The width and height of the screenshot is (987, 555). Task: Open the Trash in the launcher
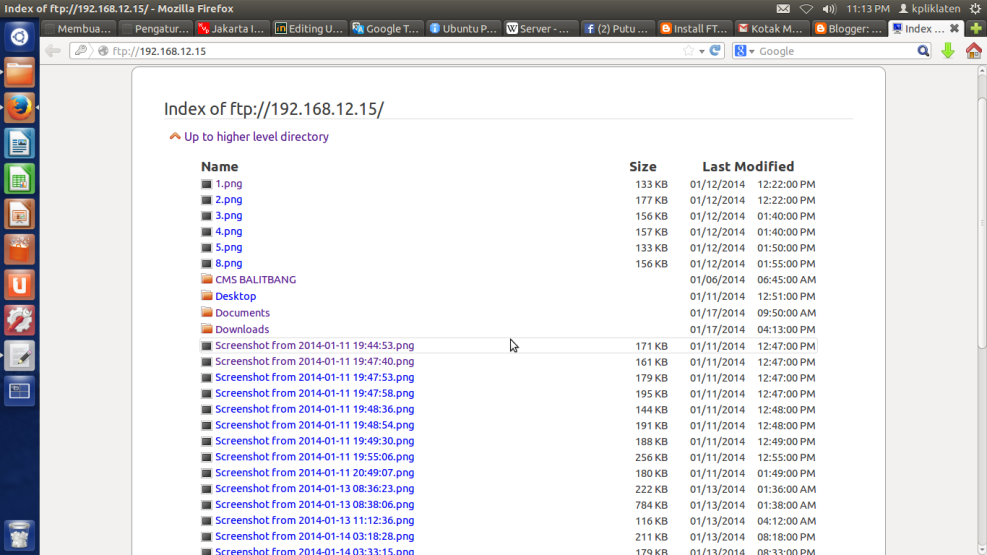tap(20, 534)
